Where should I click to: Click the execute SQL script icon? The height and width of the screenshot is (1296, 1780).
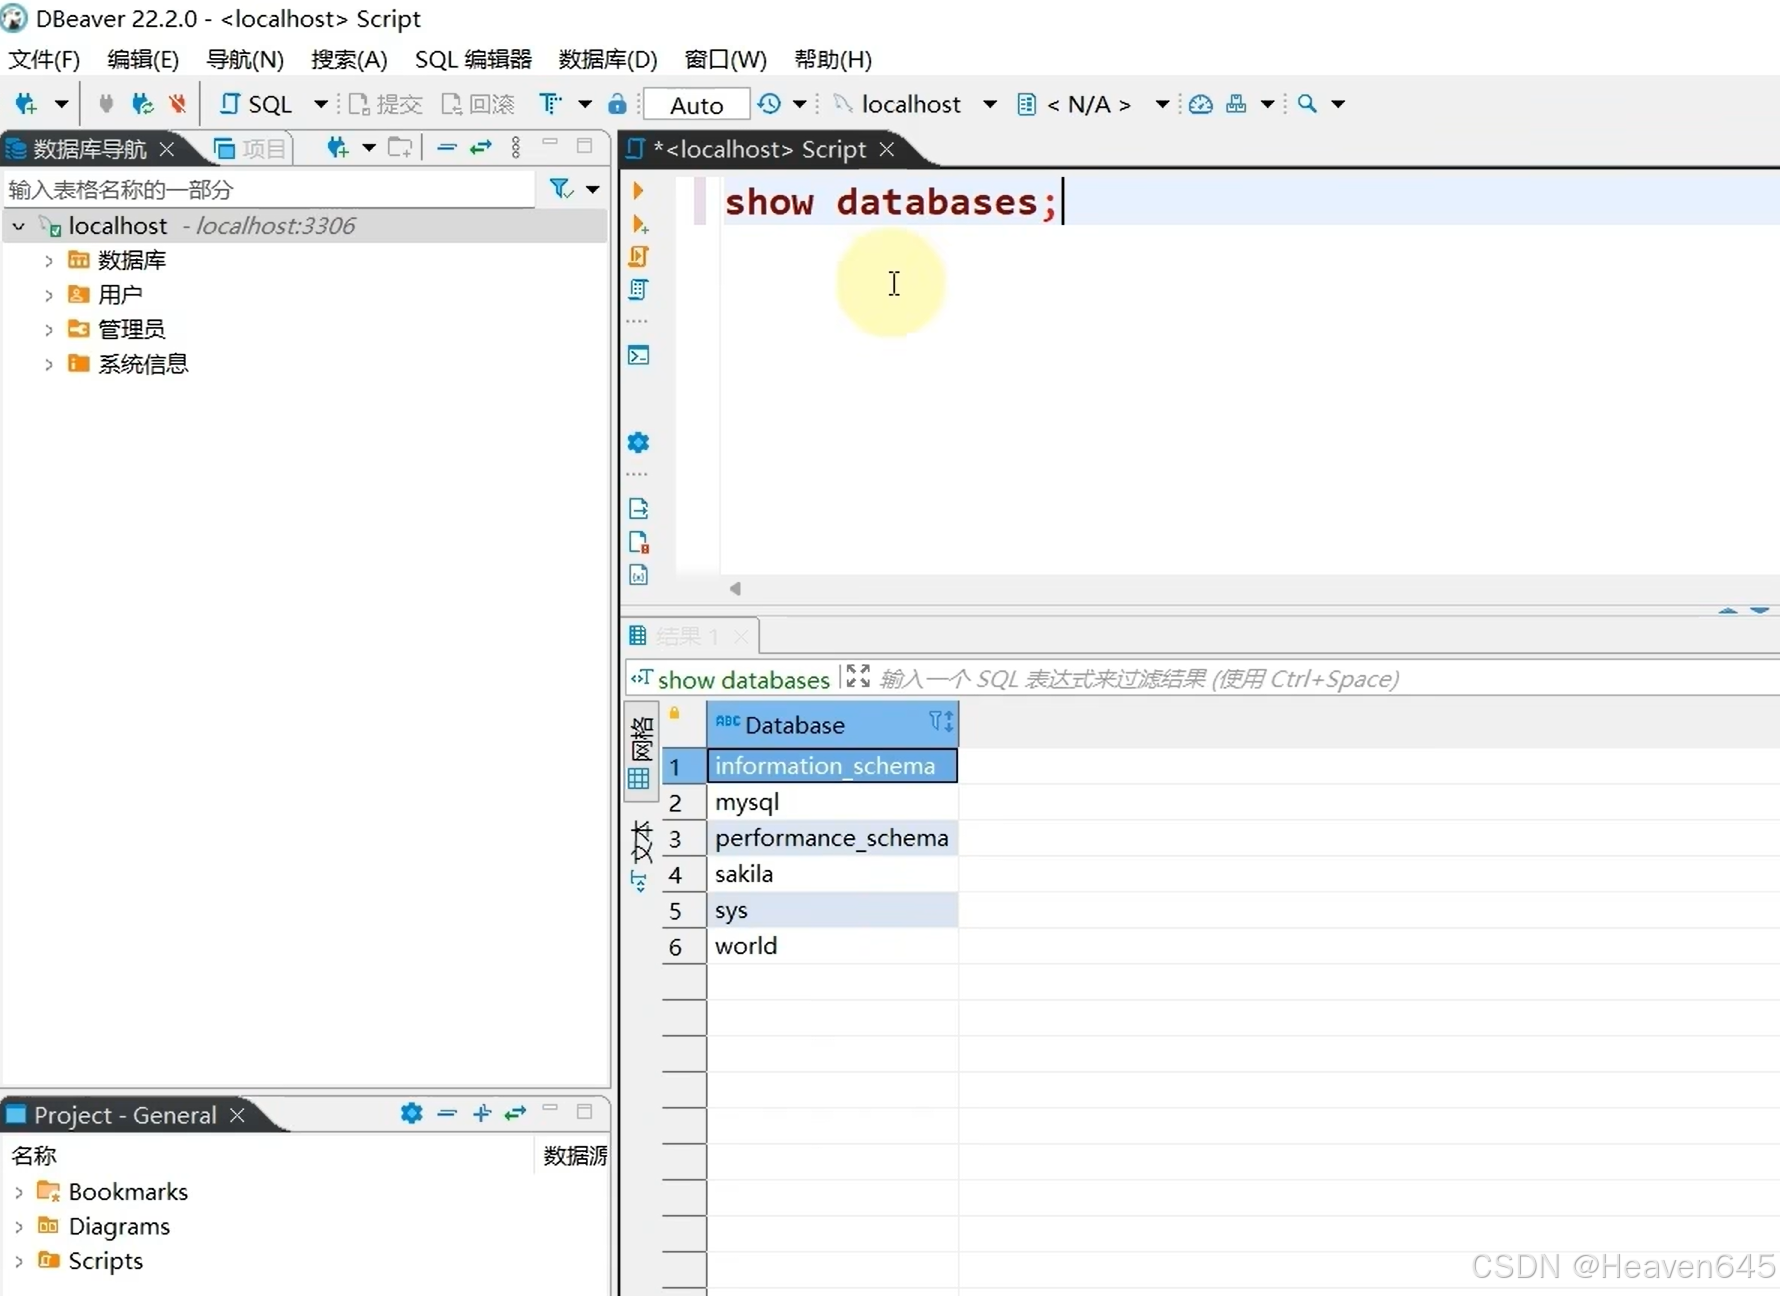click(639, 257)
